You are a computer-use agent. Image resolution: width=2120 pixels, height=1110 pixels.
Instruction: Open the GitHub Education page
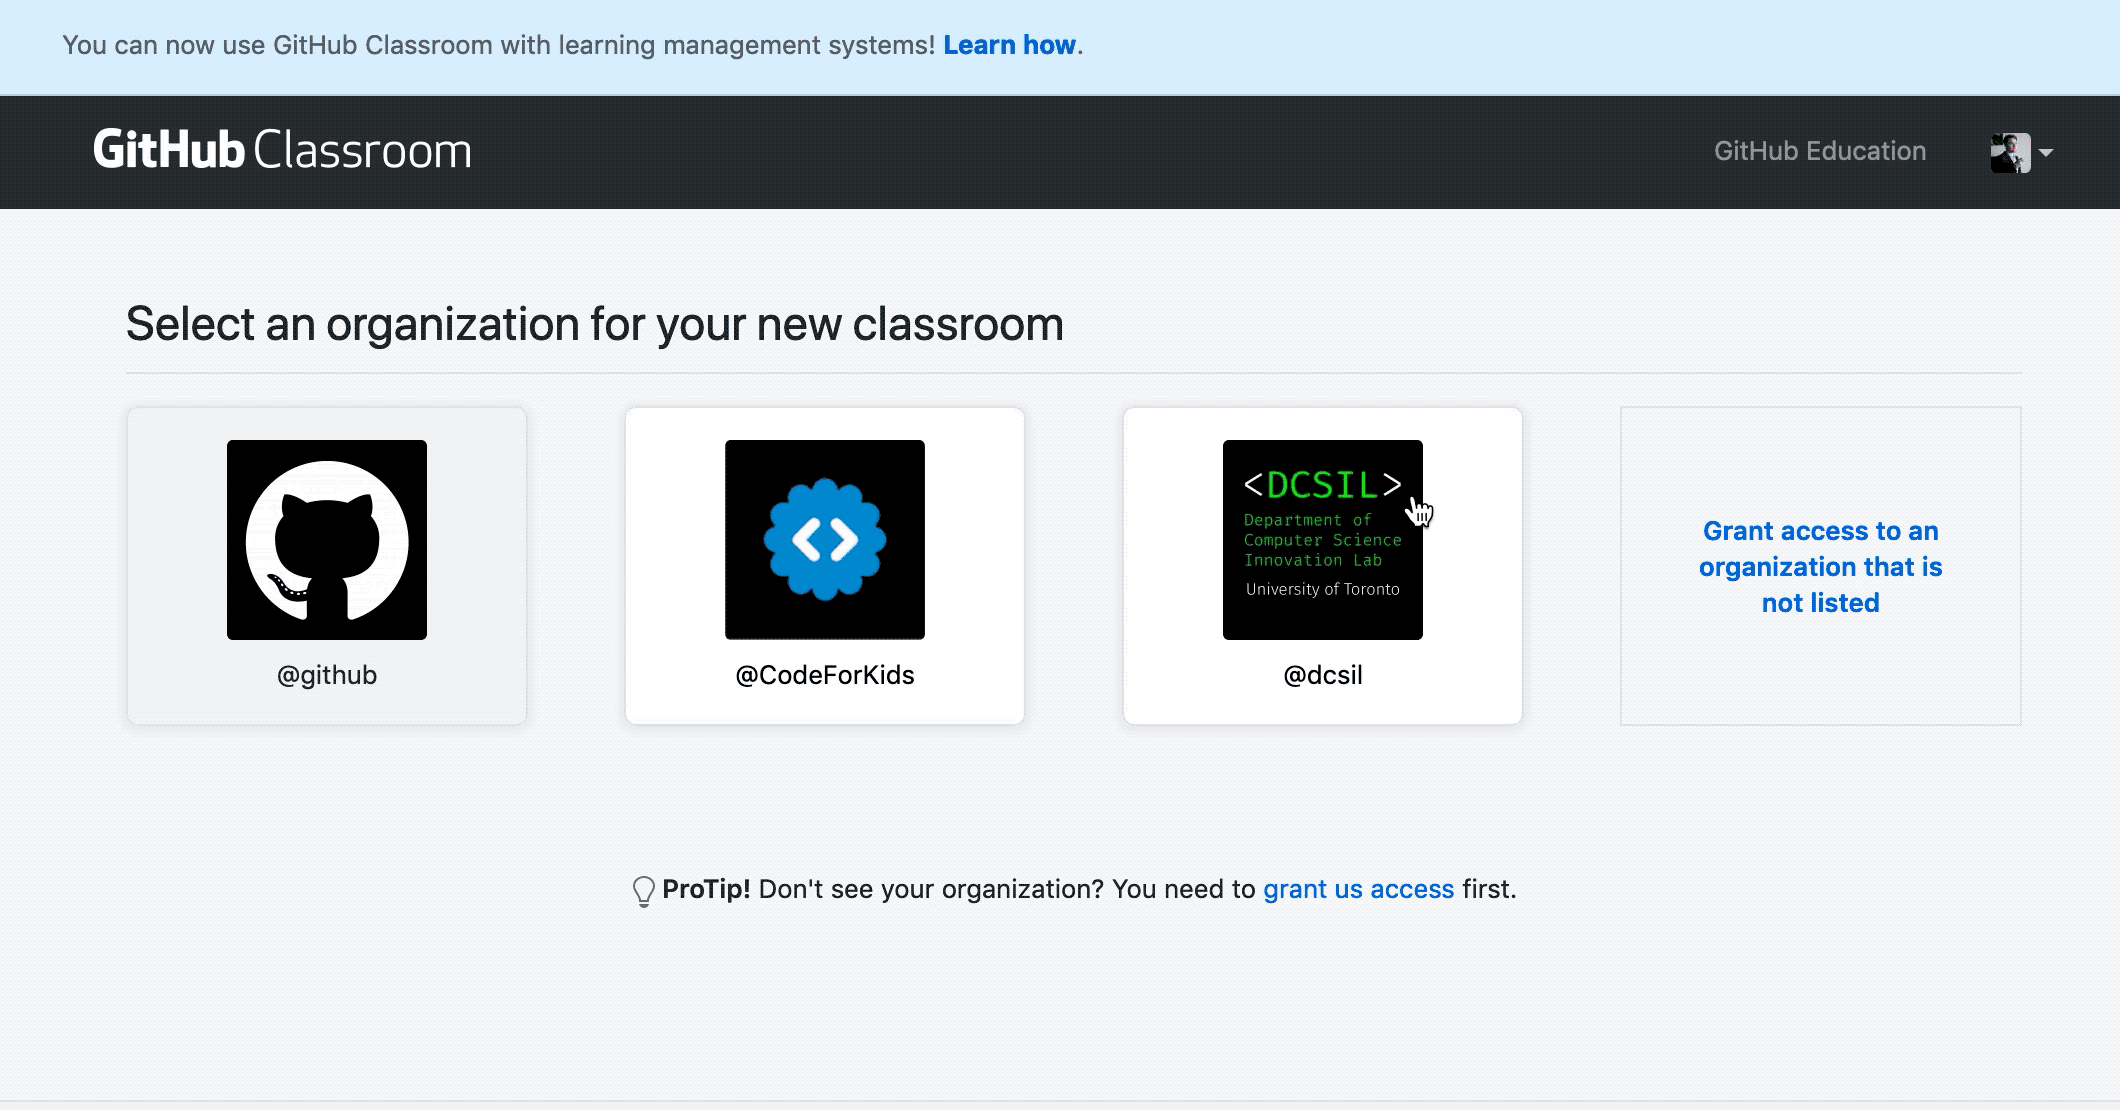tap(1819, 151)
